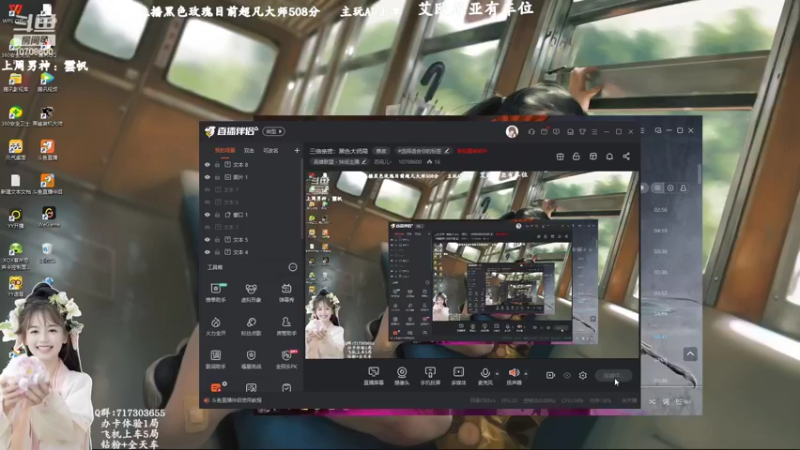Open the 虚拟形象 virtual avatar tool

[x=251, y=293]
